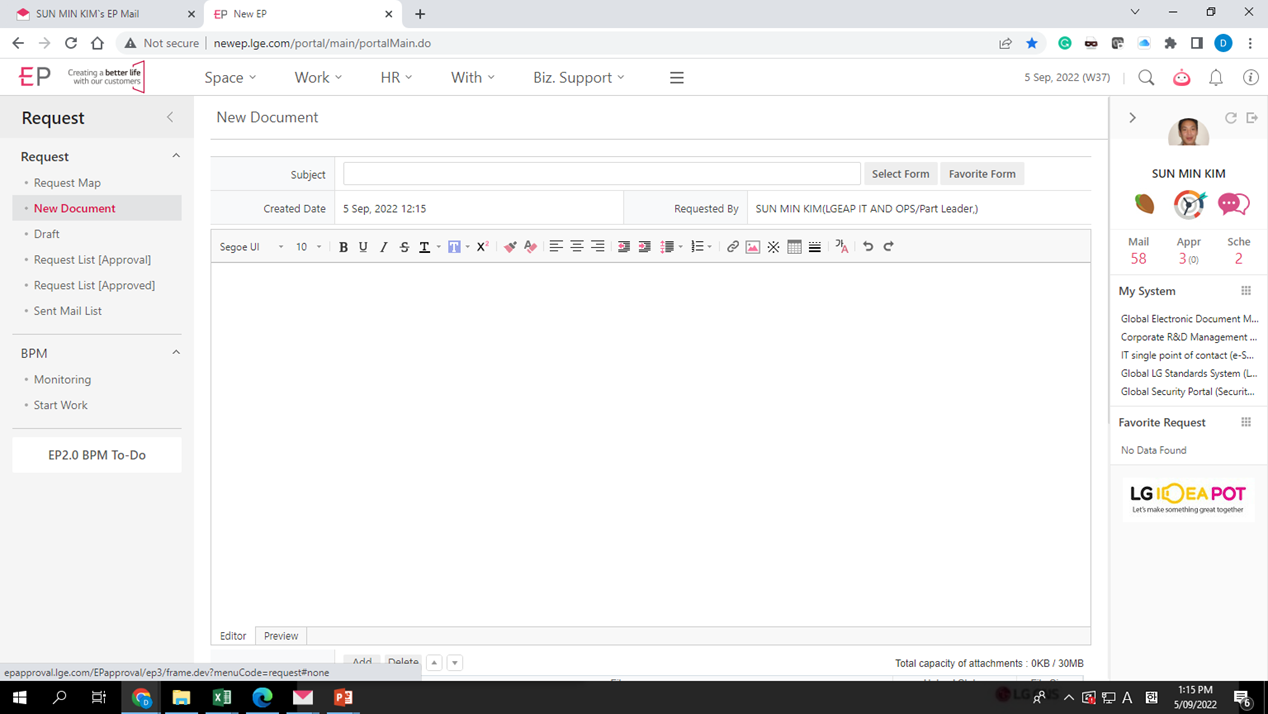The image size is (1268, 714).
Task: Insert an image via the picture icon
Action: coord(753,247)
